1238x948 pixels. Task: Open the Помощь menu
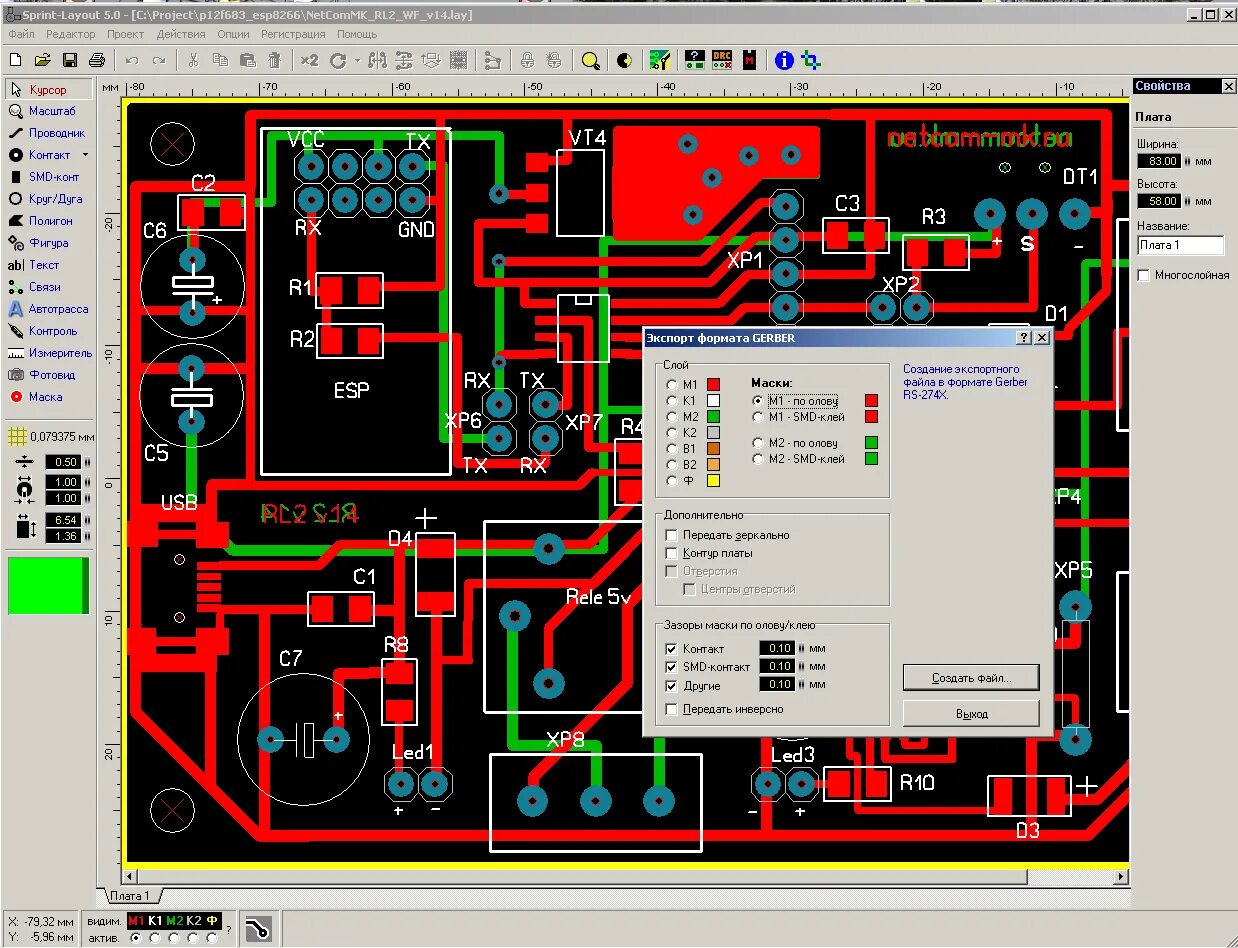coord(357,34)
